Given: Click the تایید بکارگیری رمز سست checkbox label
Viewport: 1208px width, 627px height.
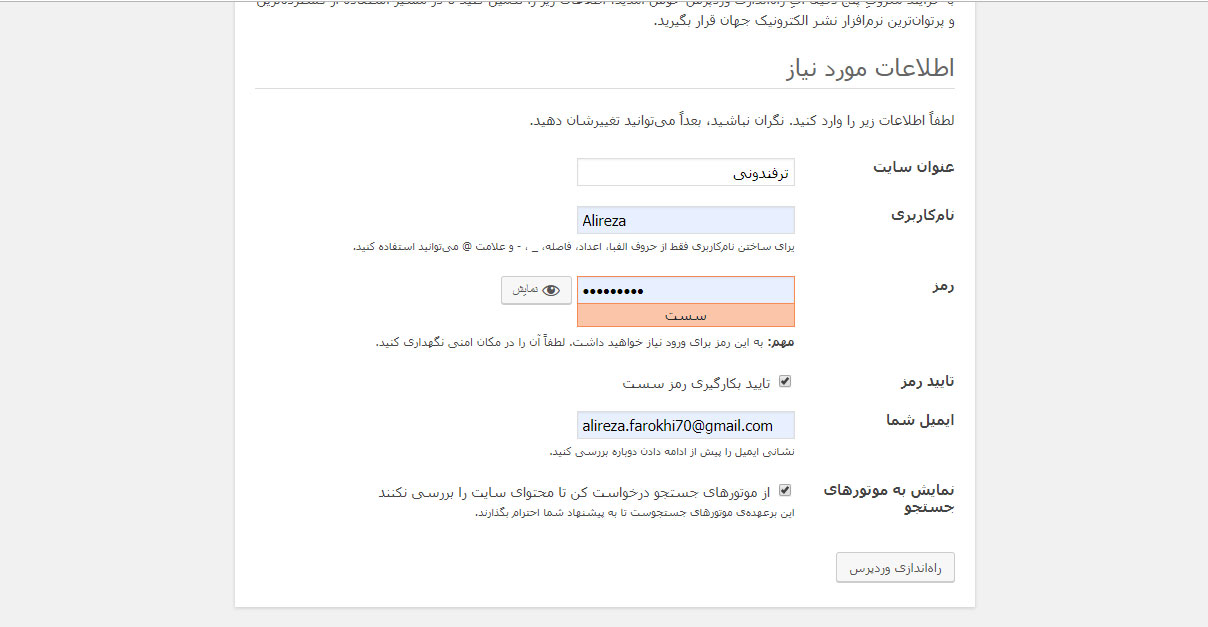Looking at the screenshot, I should [697, 383].
